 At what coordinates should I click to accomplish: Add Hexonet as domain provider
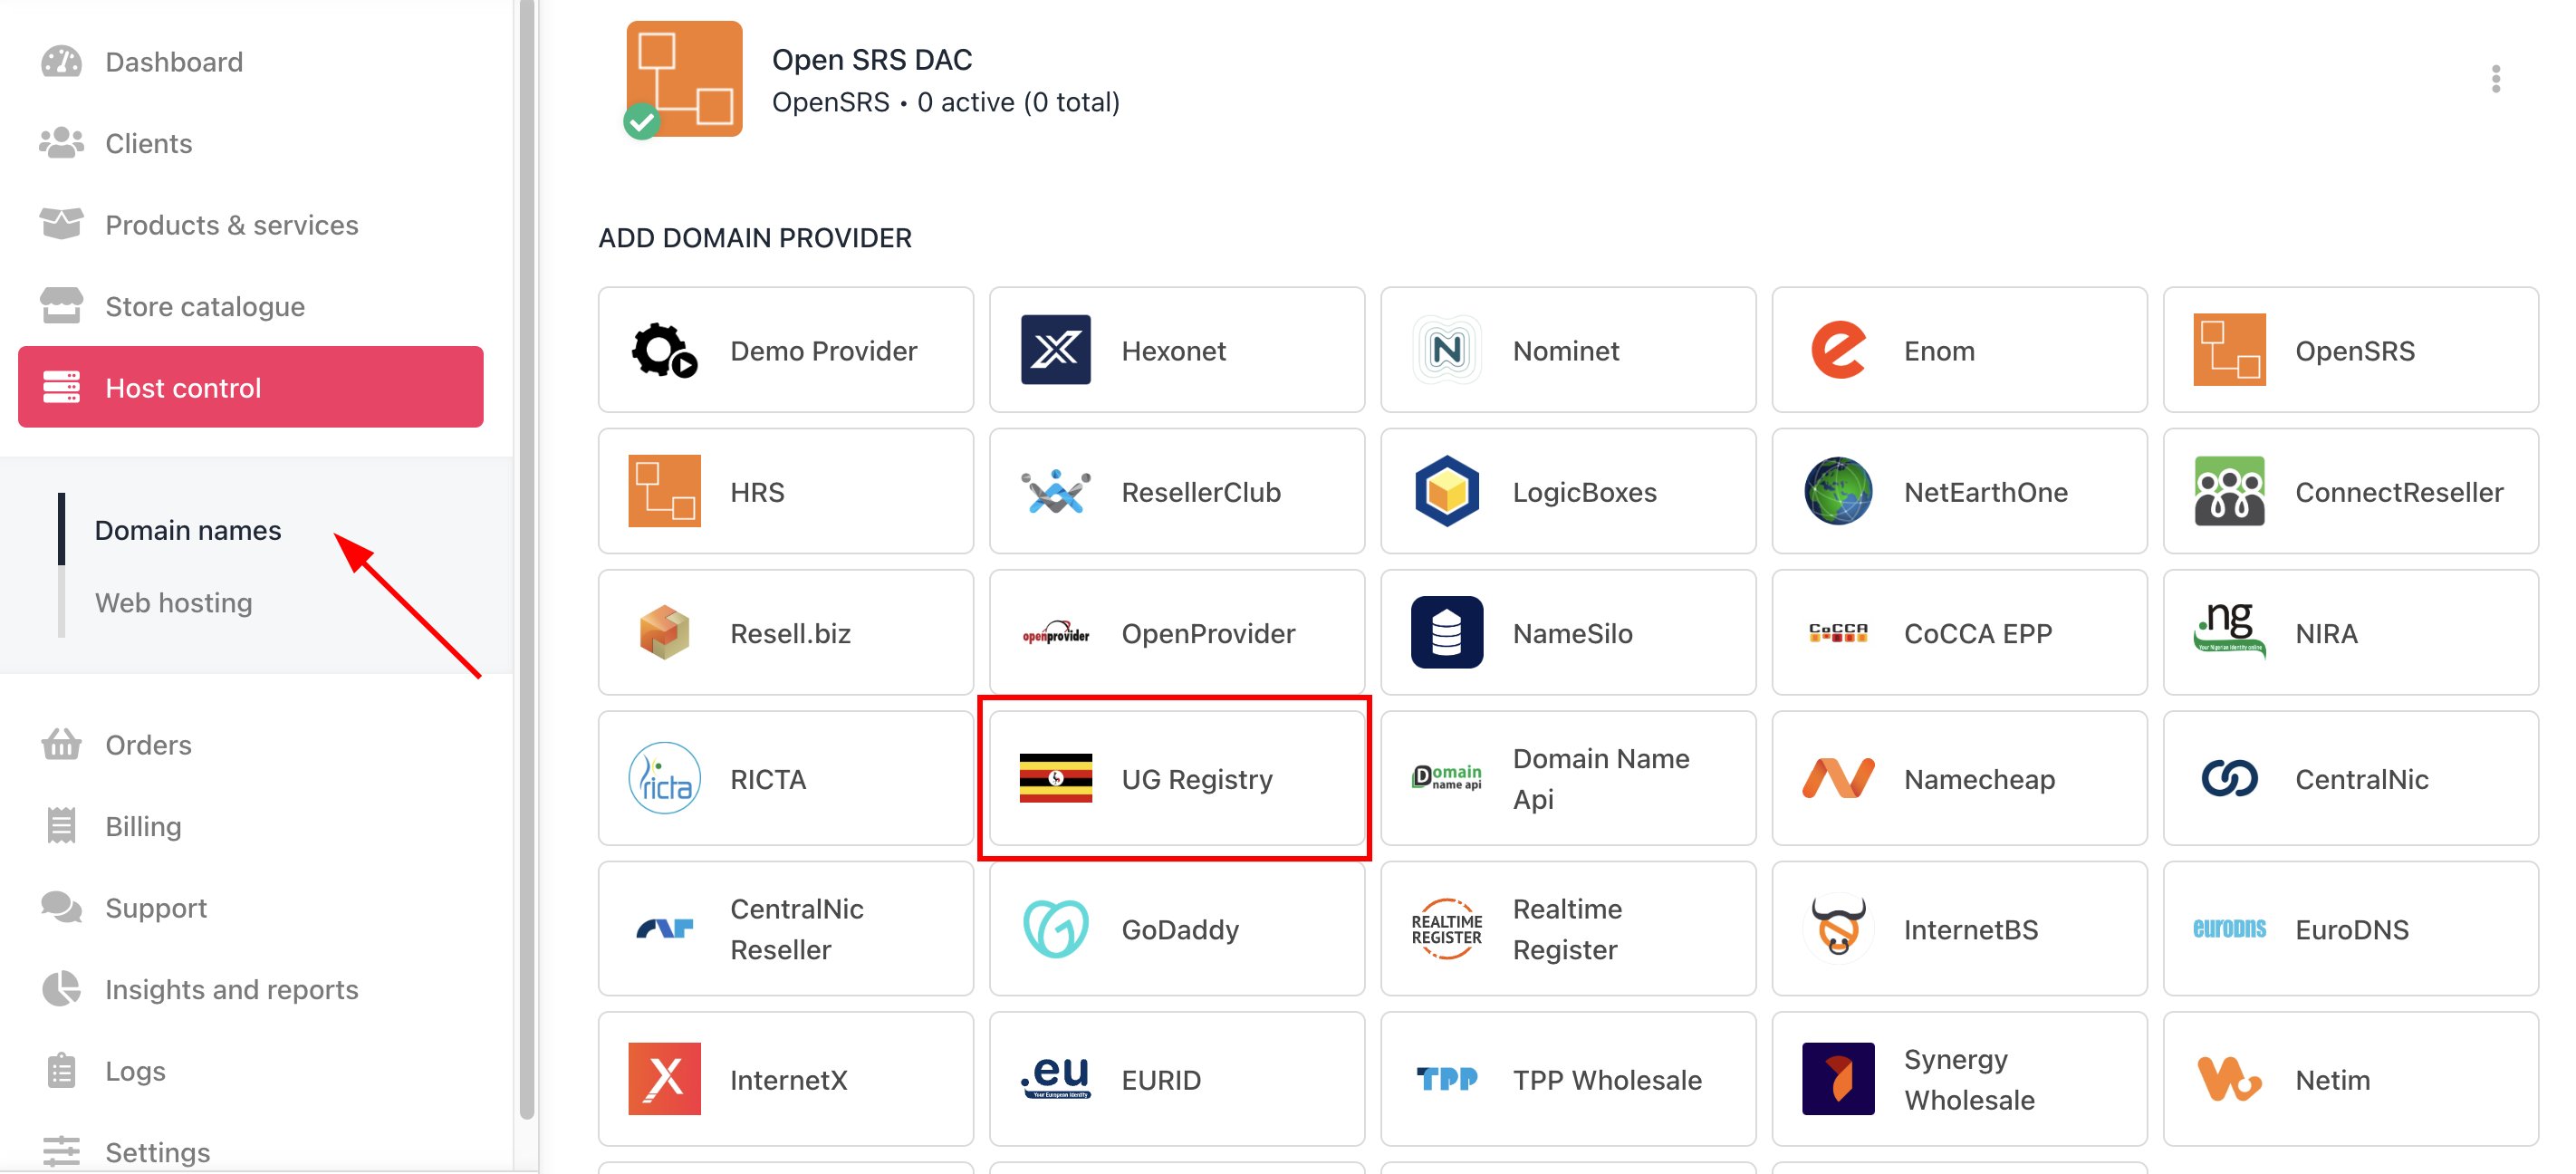pyautogui.click(x=1177, y=350)
